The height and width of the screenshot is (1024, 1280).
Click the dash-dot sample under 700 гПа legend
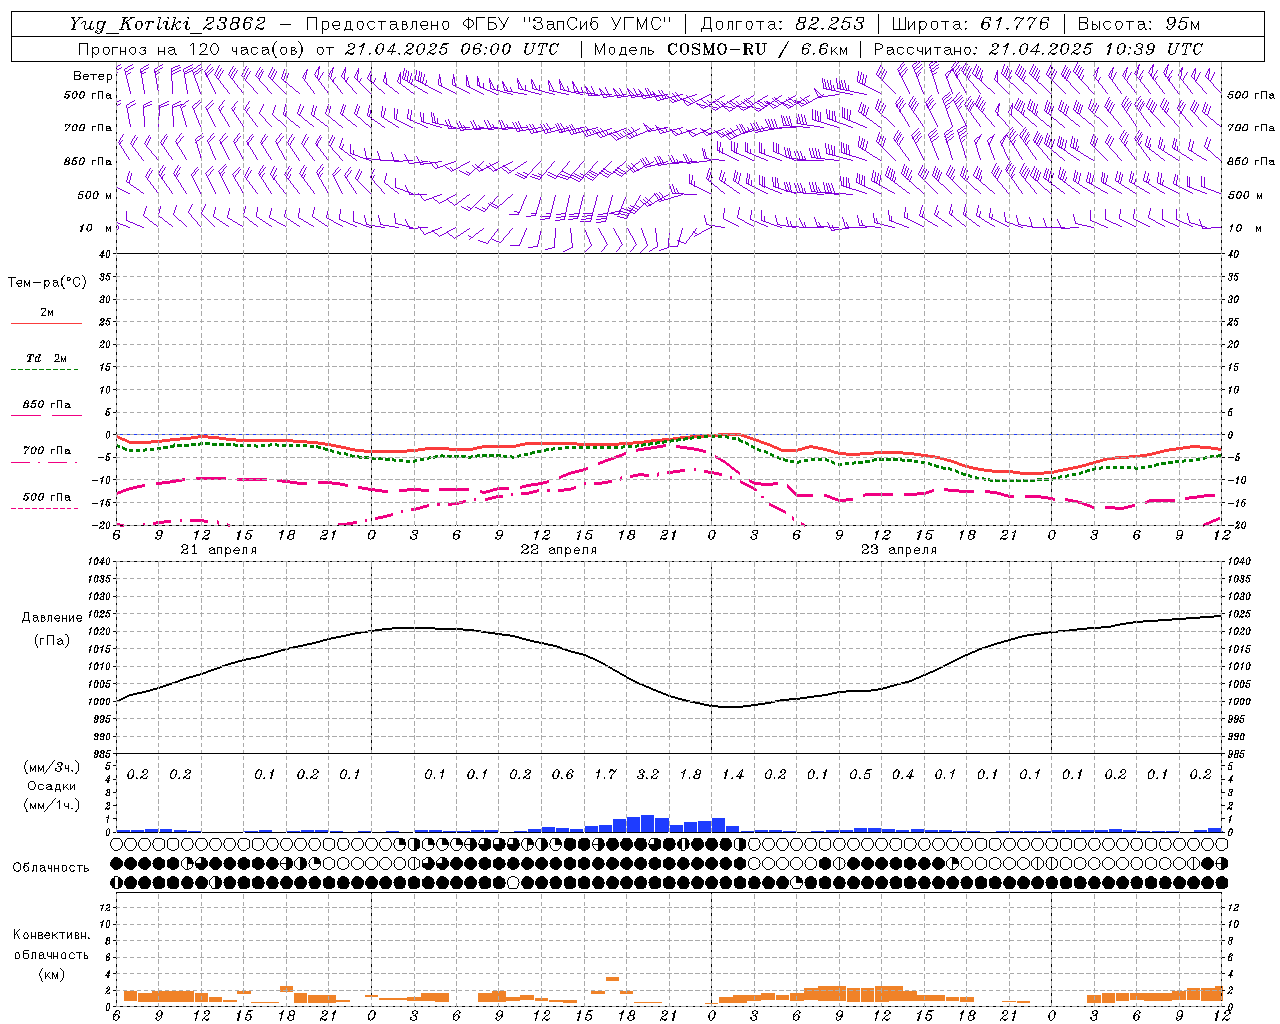pyautogui.click(x=45, y=462)
